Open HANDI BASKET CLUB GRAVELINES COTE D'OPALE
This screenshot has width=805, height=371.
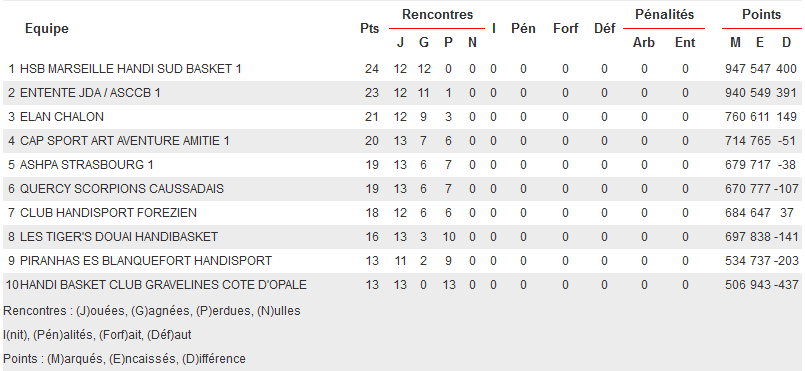163,285
